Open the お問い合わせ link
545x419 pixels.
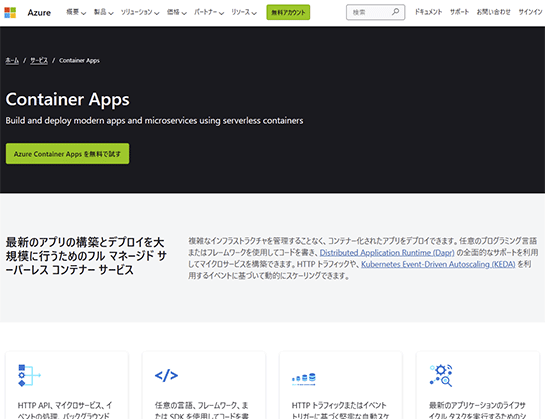[494, 12]
